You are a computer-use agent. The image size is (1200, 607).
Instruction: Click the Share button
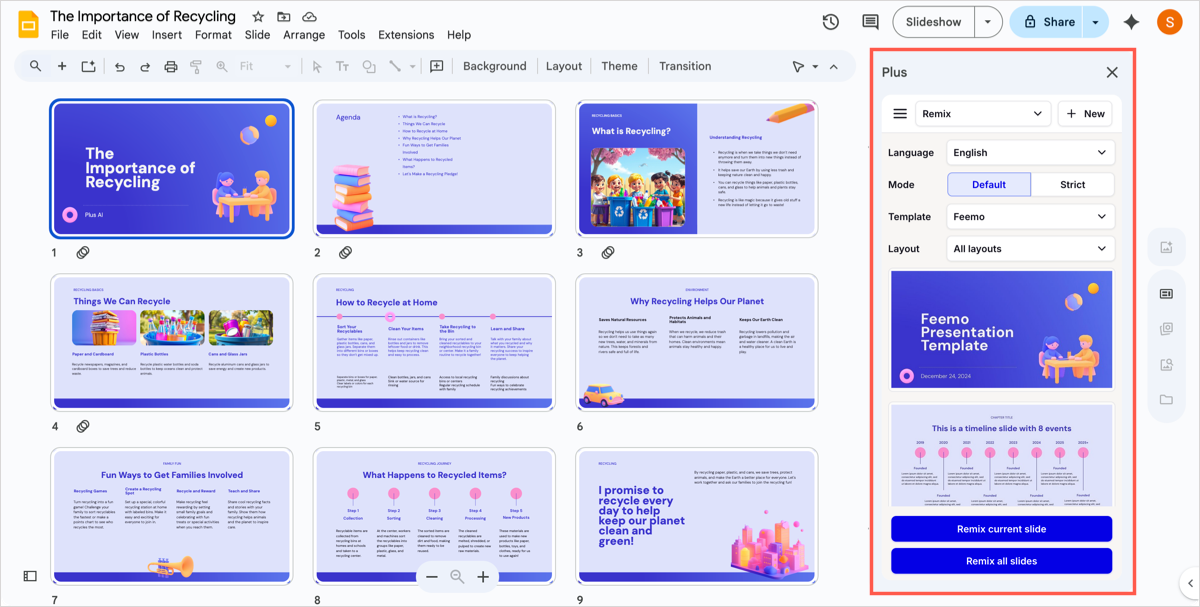(1048, 22)
